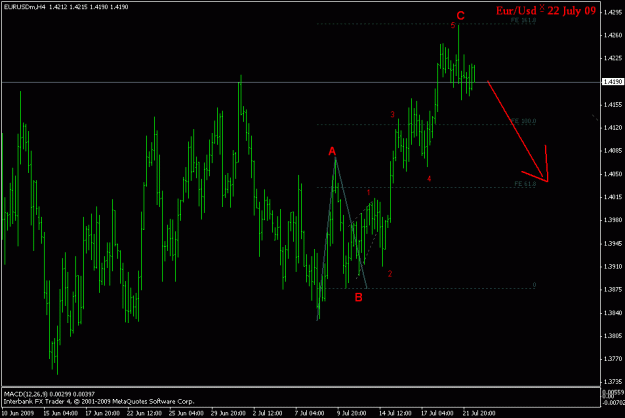Click price label 1.3805 on the scale
The width and height of the screenshot is (625, 418).
click(613, 336)
